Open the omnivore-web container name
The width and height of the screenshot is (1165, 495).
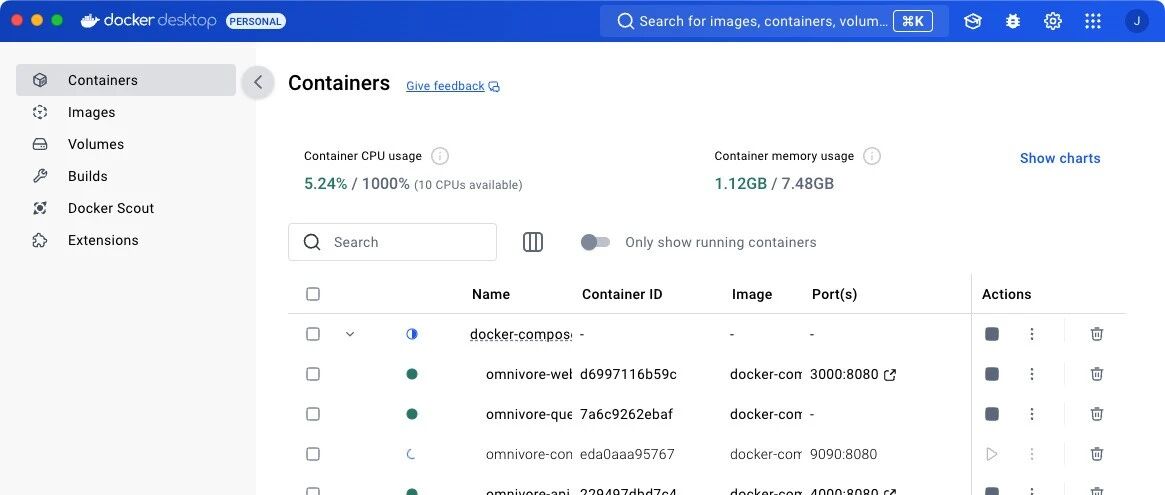tap(529, 374)
